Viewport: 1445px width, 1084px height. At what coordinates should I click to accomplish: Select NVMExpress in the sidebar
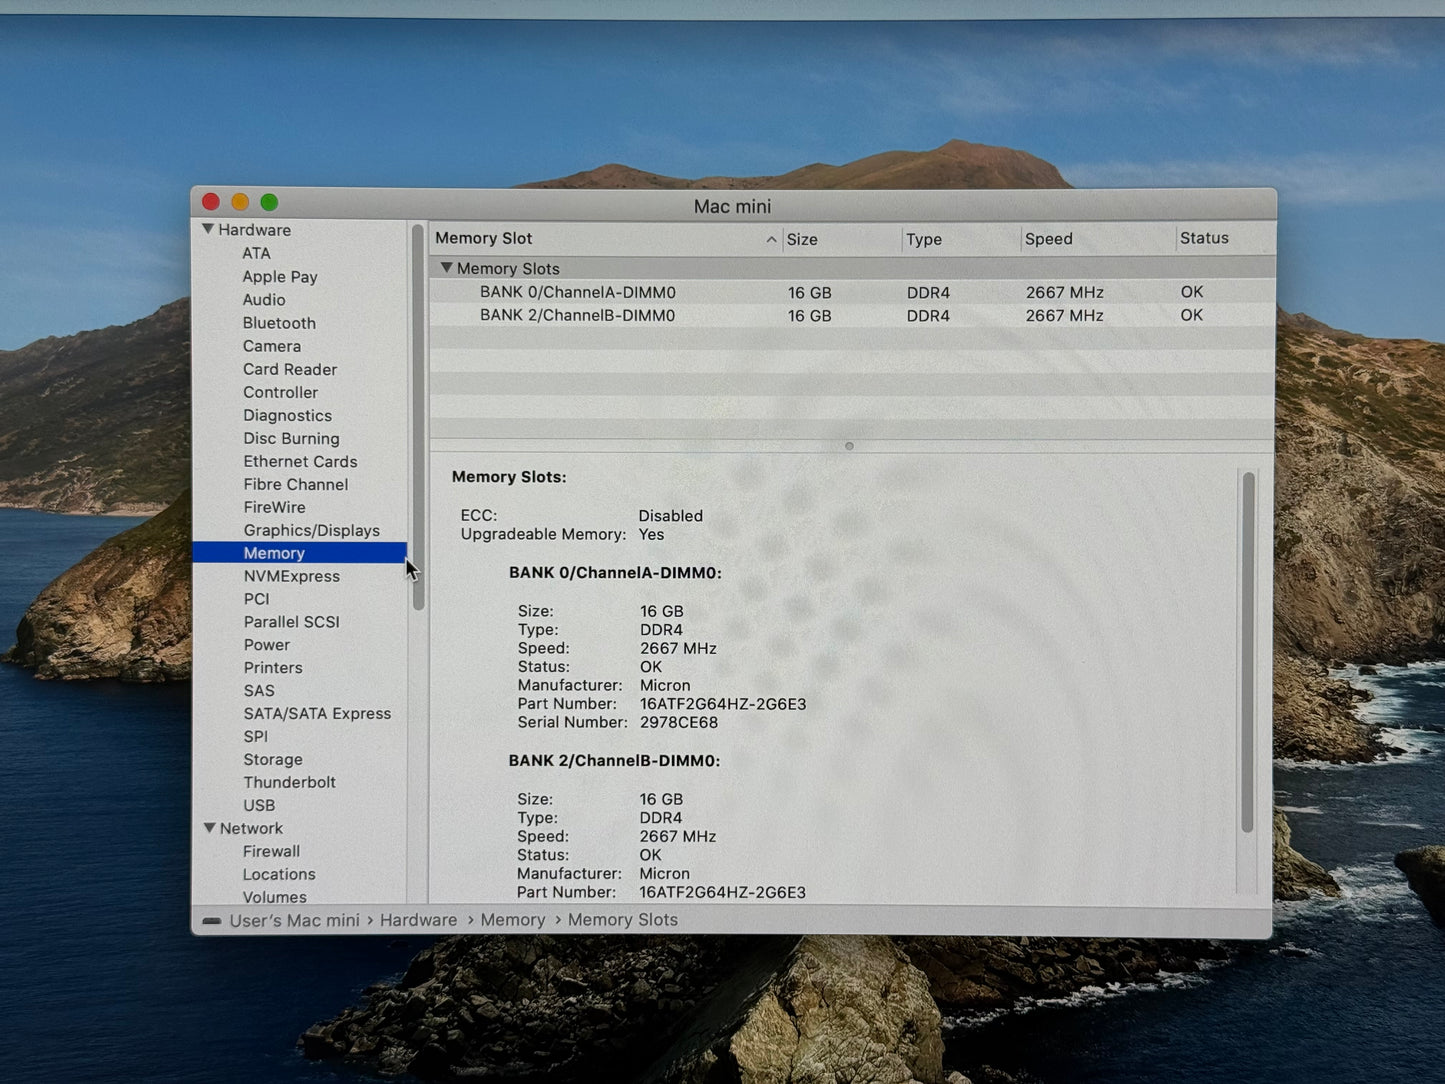291,576
